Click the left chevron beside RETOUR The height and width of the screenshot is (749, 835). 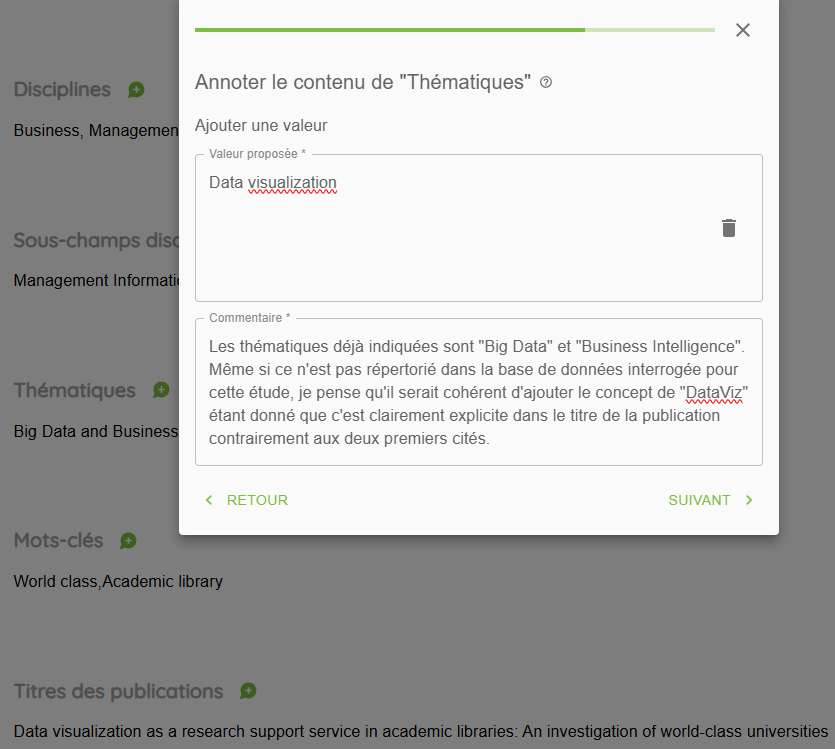point(209,500)
